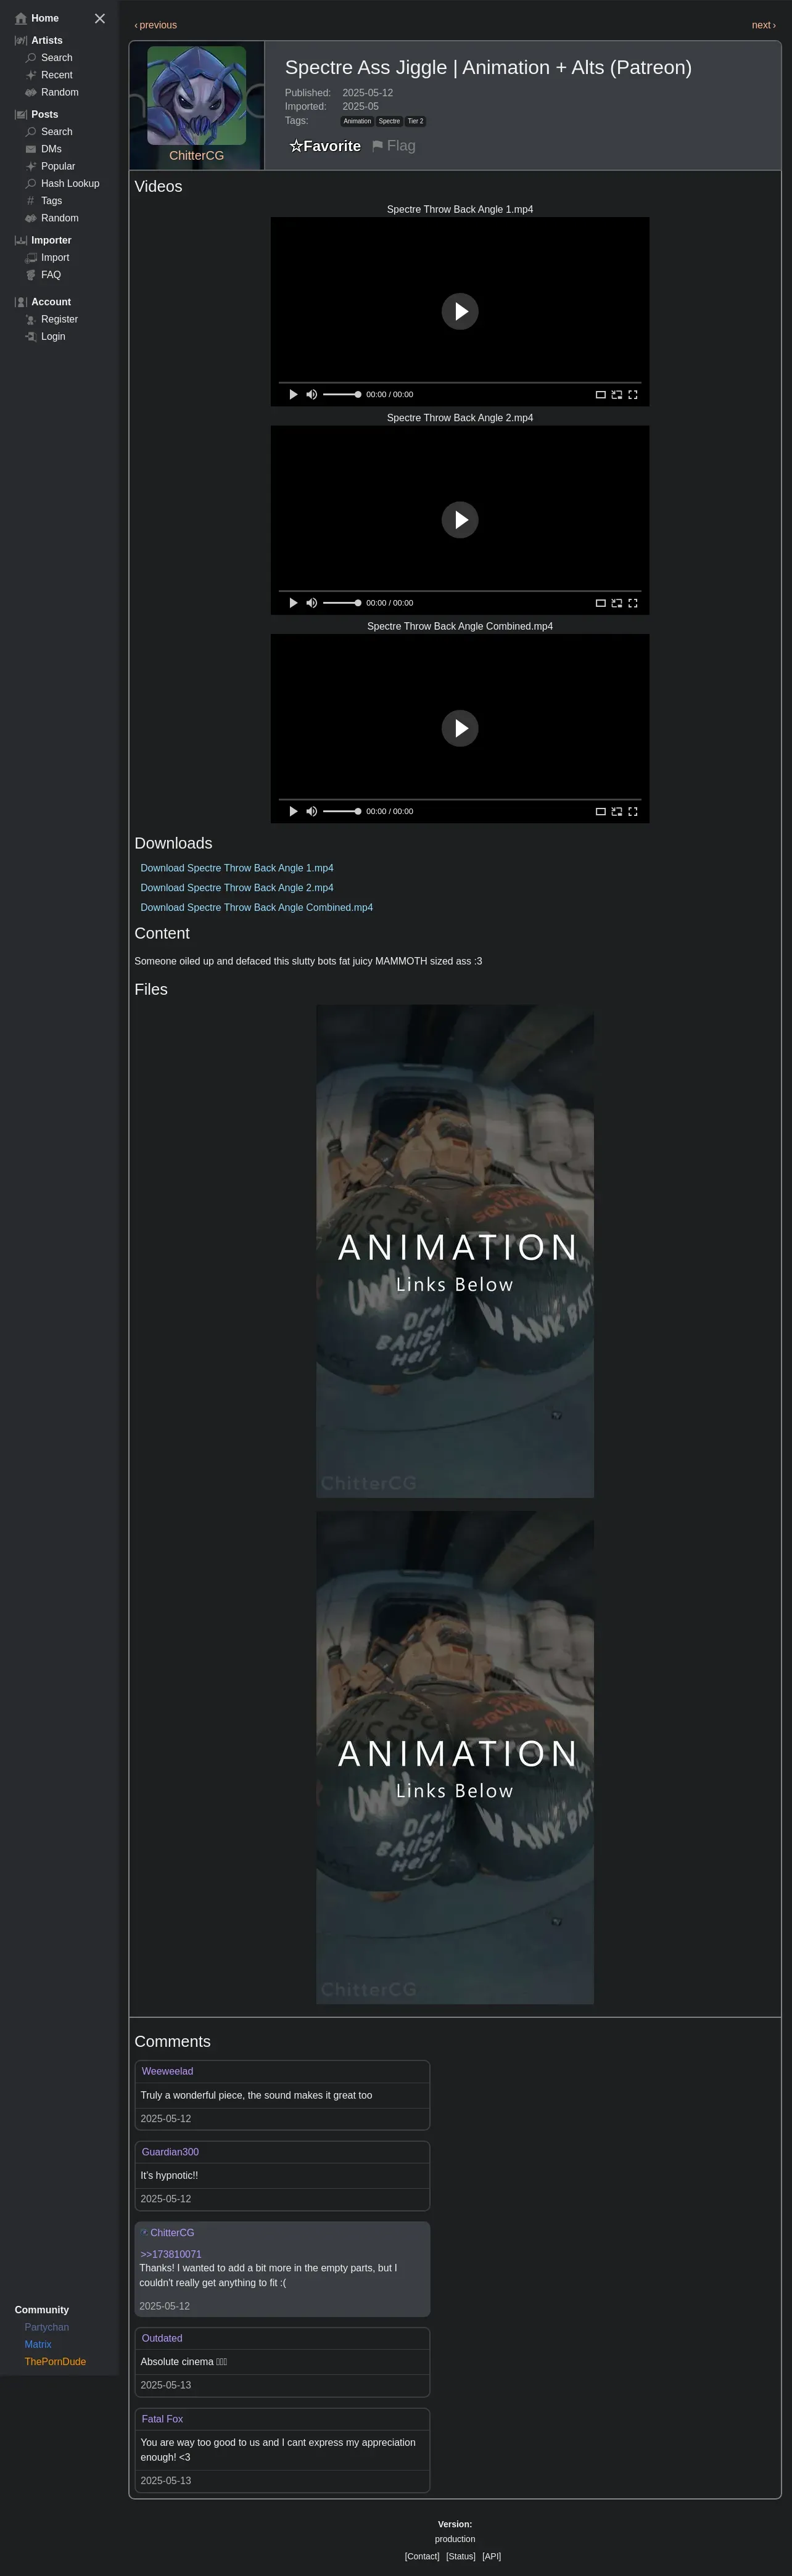This screenshot has width=792, height=2576.
Task: Favorite this post with the star
Action: 325,146
